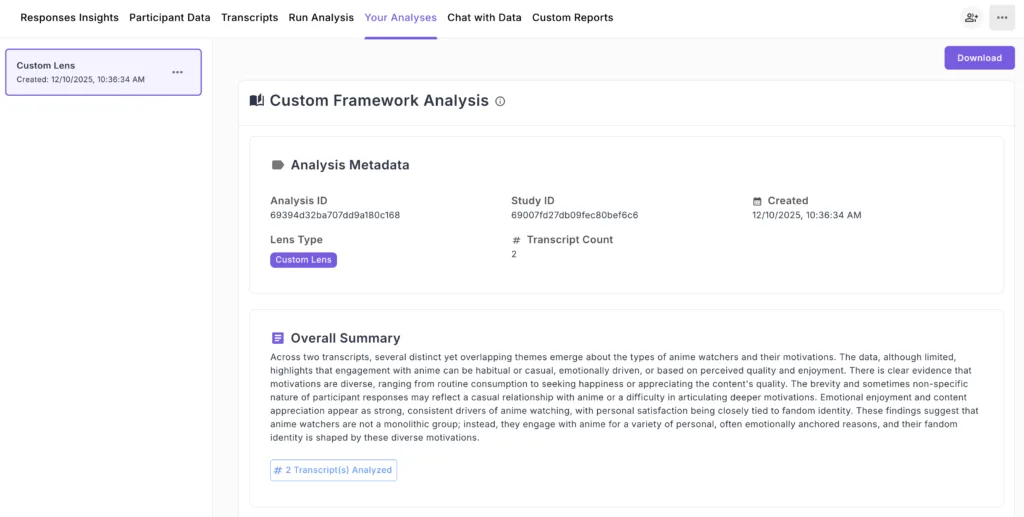Click the calendar icon next to Created

click(757, 201)
